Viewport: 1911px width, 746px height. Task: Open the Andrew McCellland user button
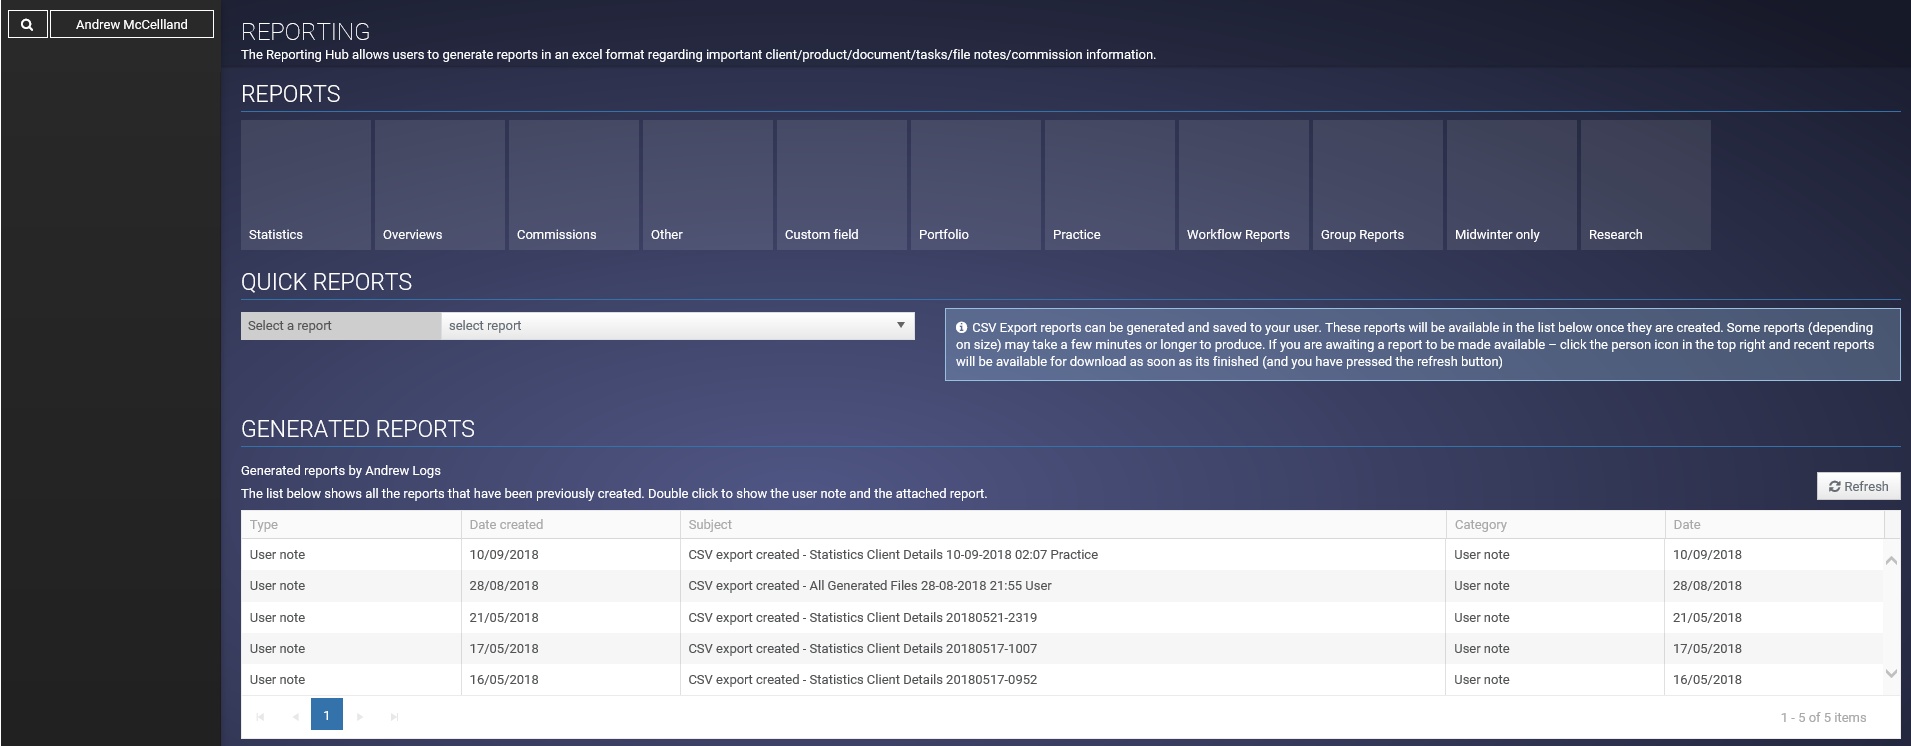pos(132,25)
